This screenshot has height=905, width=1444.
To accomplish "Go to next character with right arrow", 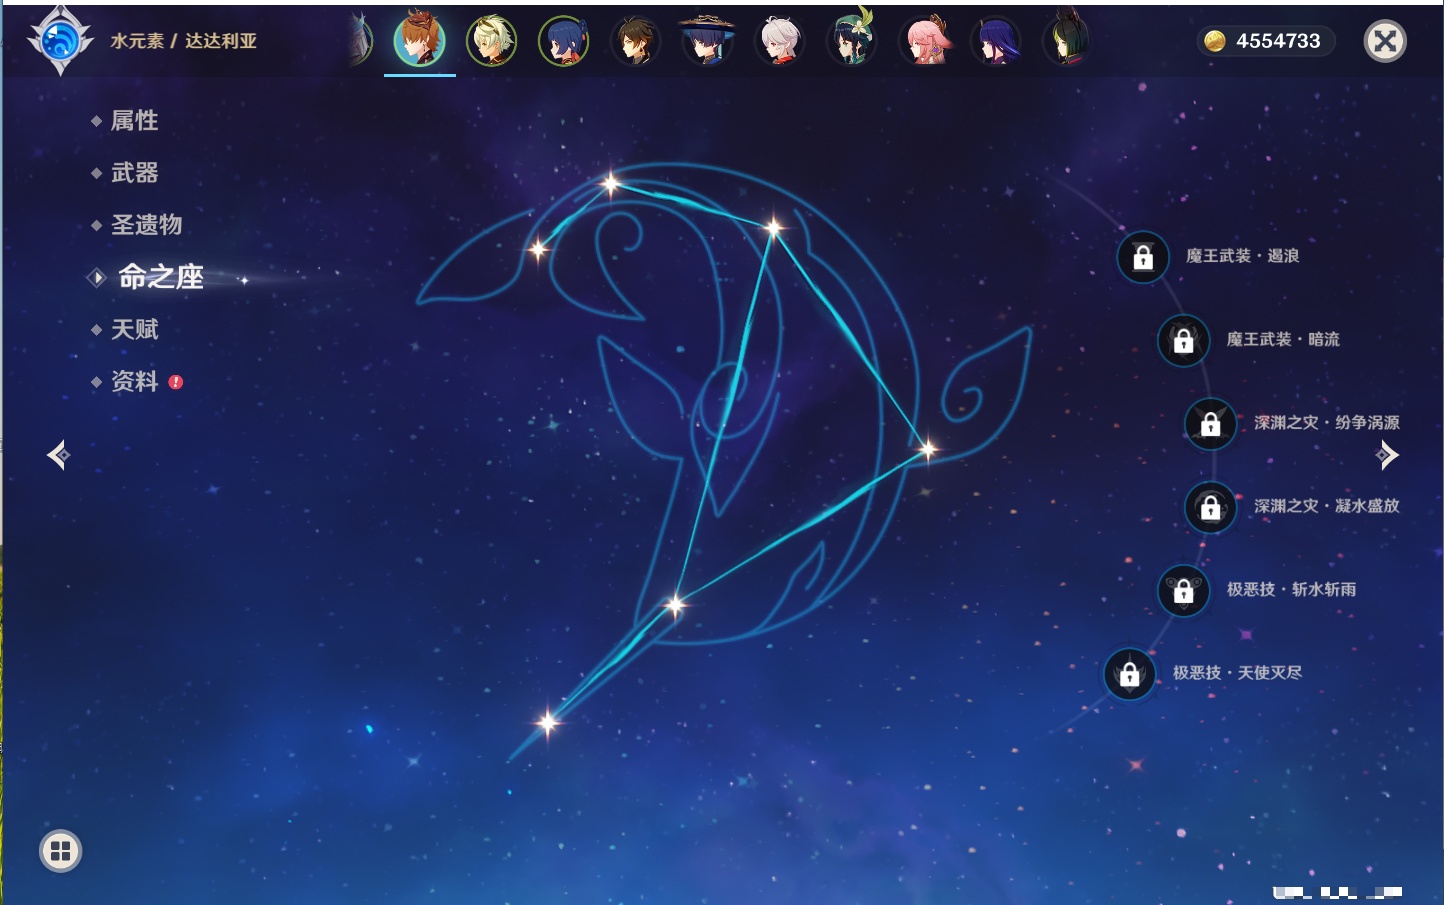I will [1387, 455].
